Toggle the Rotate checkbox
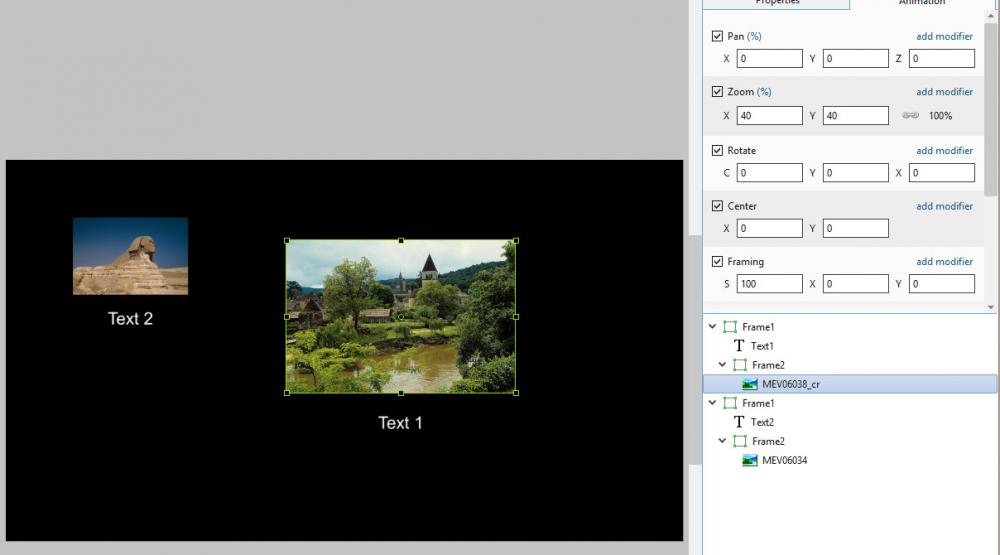Viewport: 1000px width, 555px height. [717, 151]
